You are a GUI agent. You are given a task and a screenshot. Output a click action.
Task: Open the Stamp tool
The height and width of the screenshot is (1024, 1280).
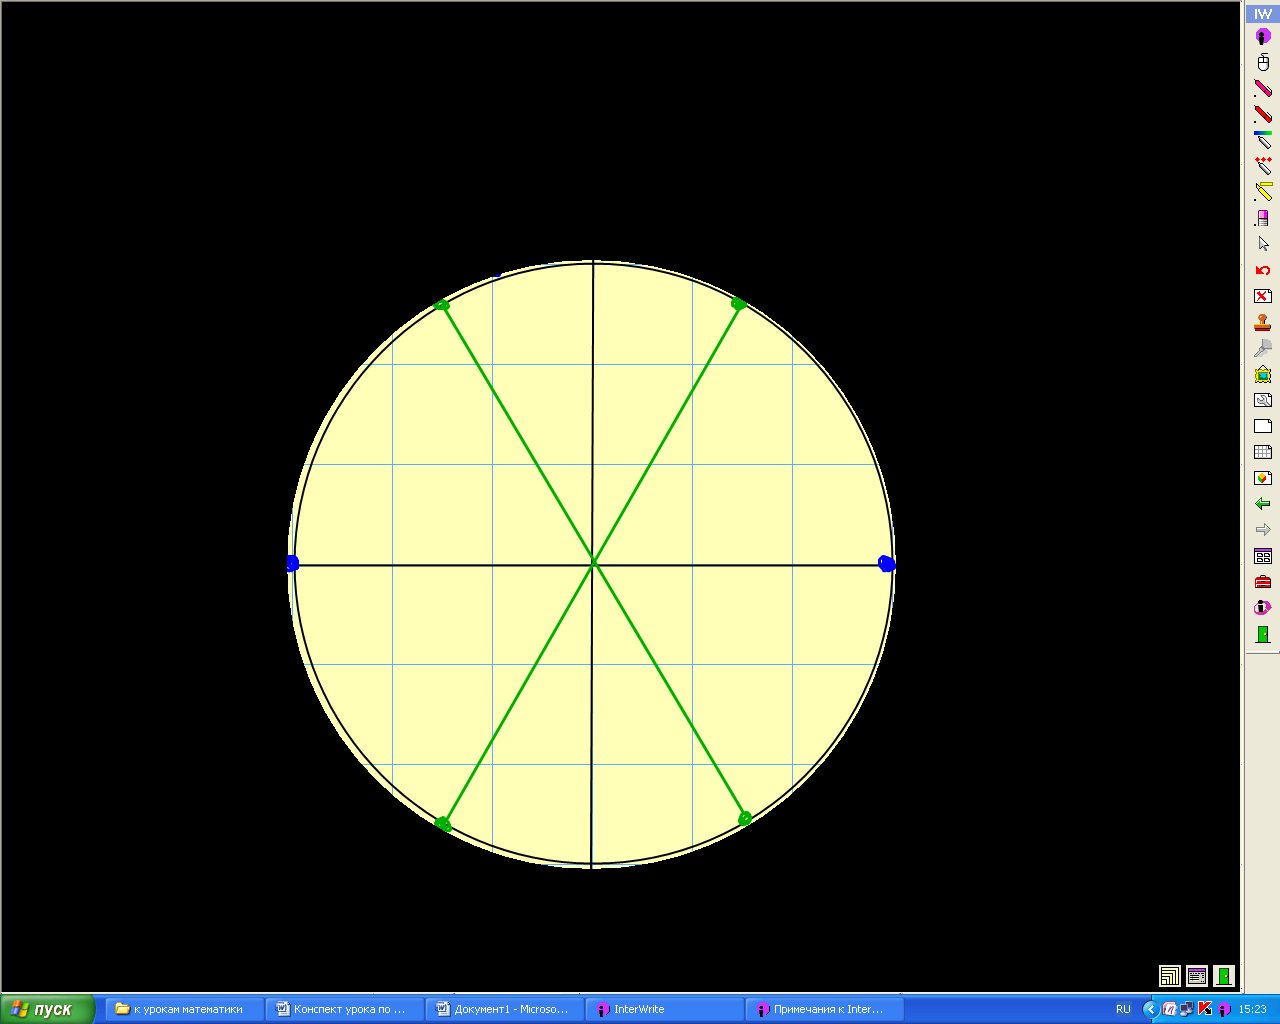tap(1263, 322)
